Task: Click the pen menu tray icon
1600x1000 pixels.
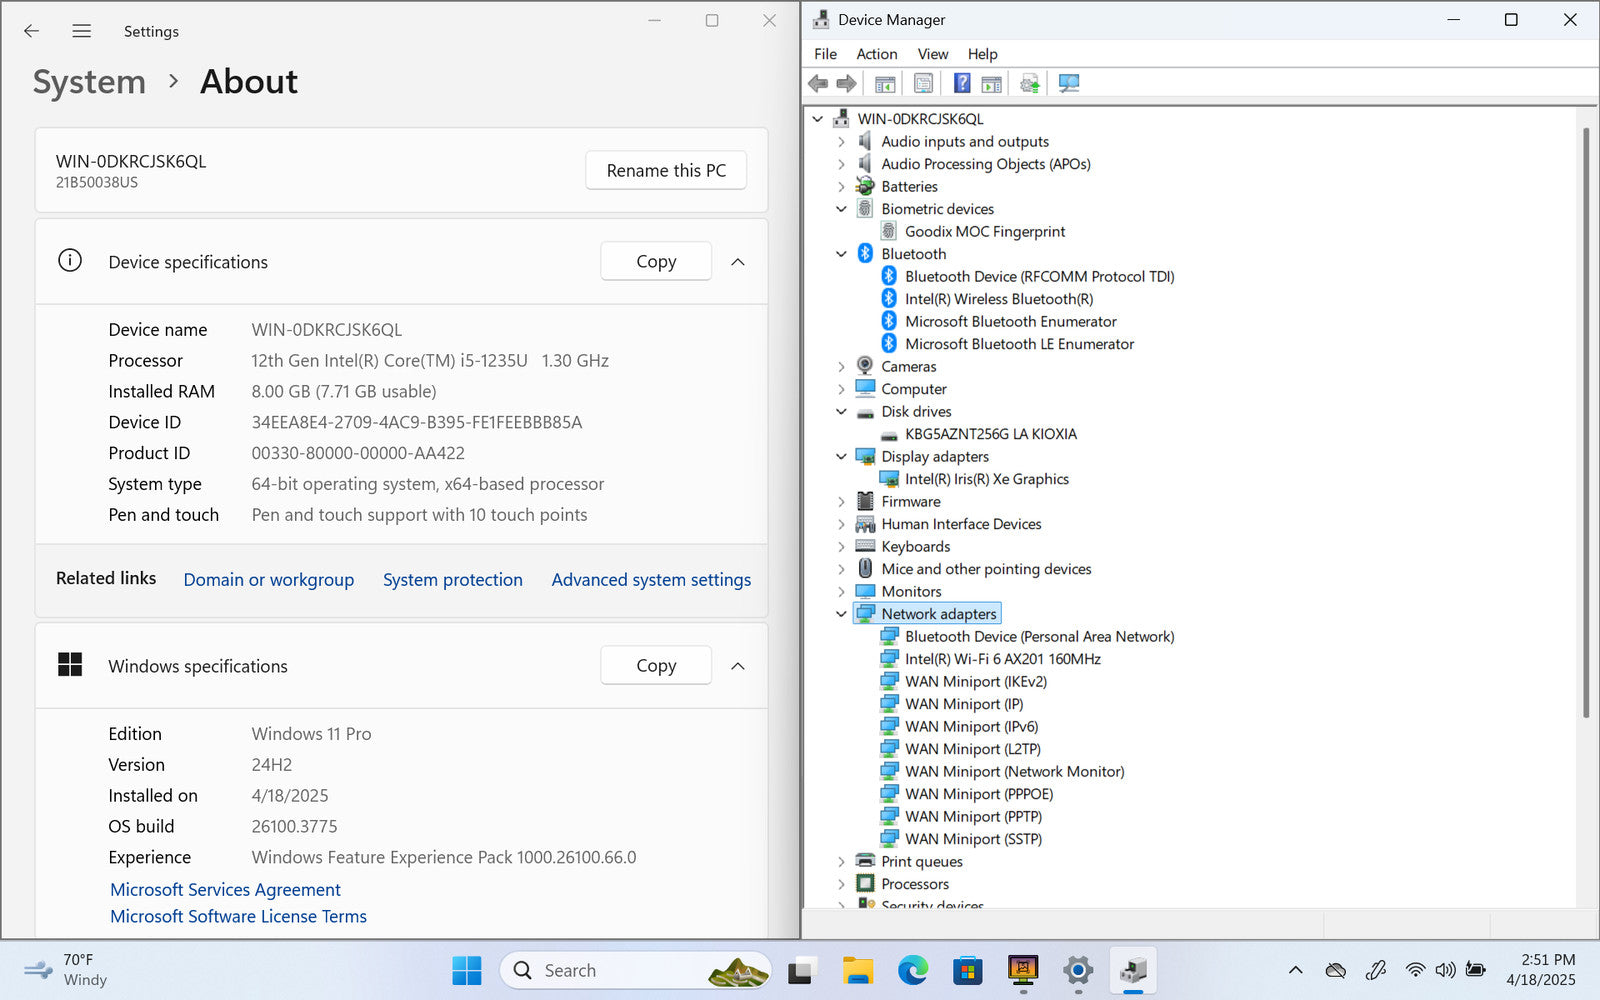Action: click(1376, 970)
